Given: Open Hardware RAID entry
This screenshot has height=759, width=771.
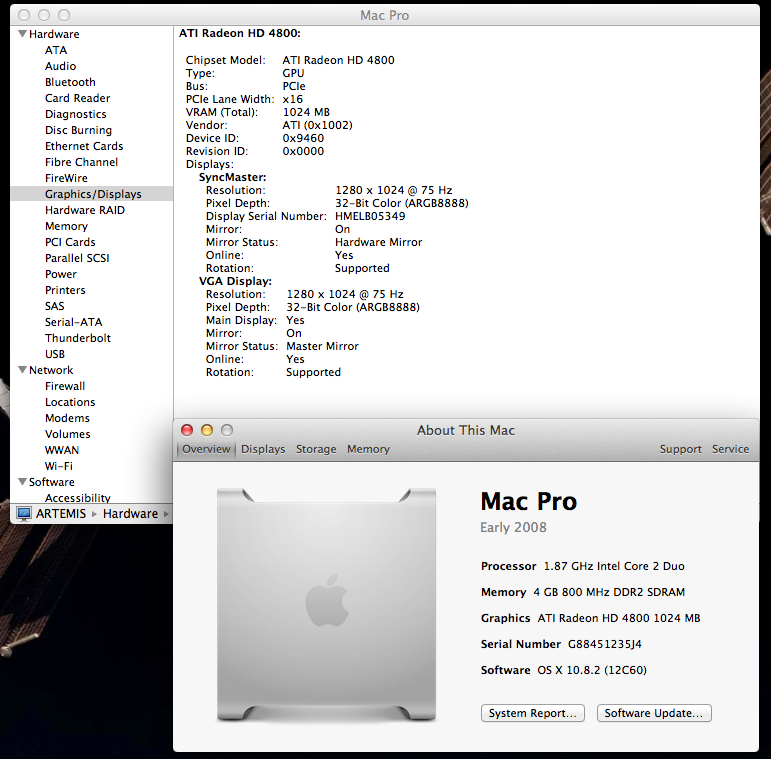Looking at the screenshot, I should [x=85, y=210].
